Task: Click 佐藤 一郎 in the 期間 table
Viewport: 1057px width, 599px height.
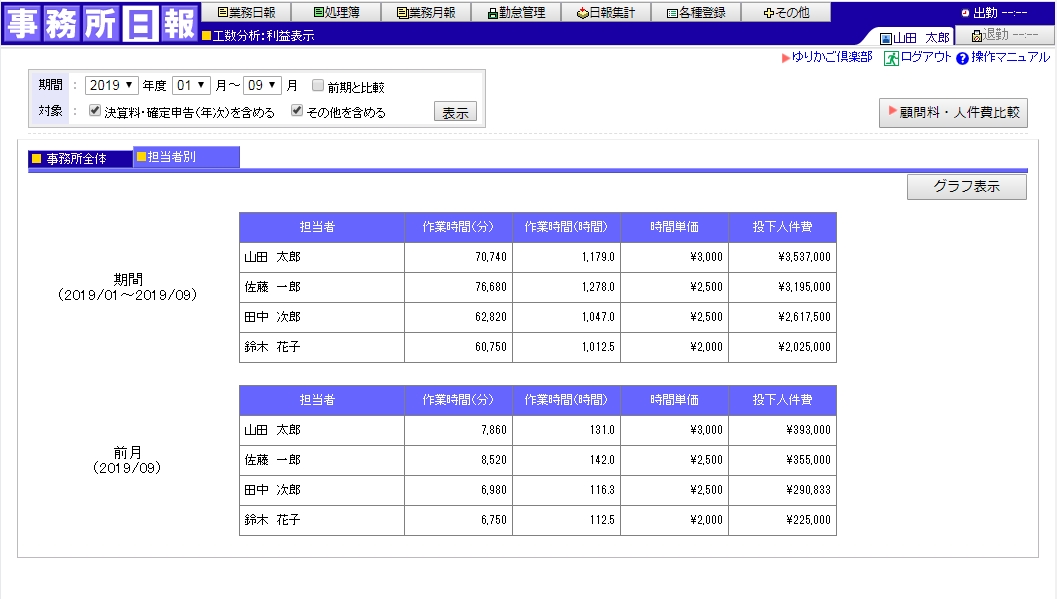Action: pyautogui.click(x=272, y=287)
